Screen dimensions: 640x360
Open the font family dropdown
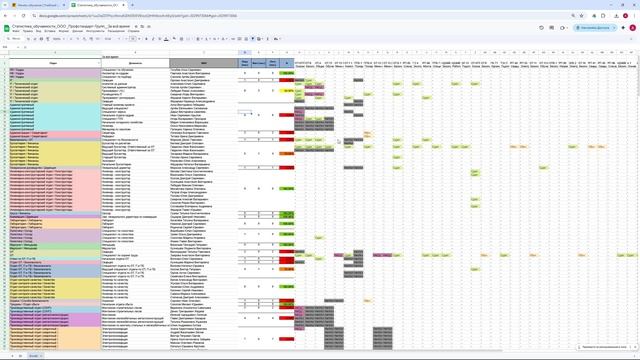click(x=112, y=39)
